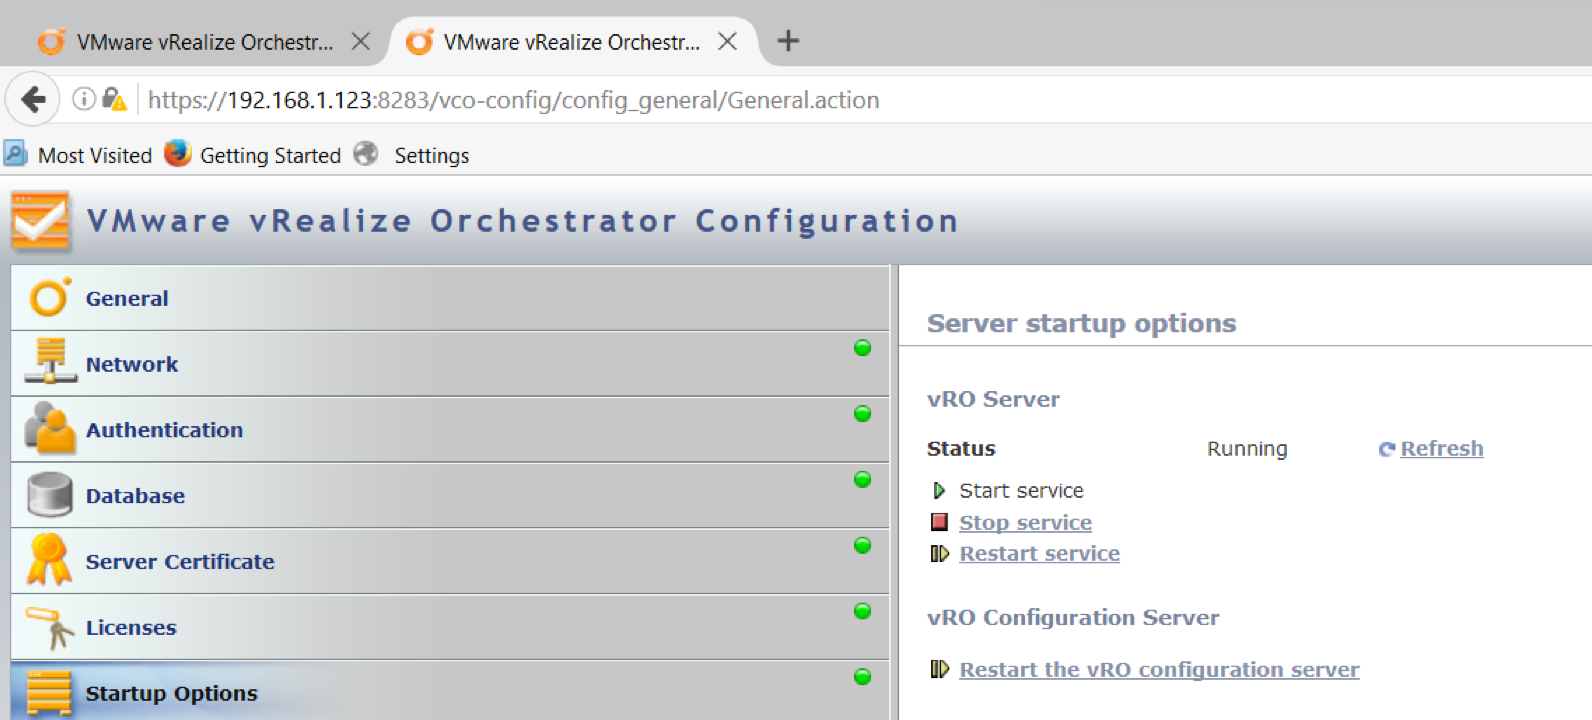Click the Refresh status link

[1441, 449]
